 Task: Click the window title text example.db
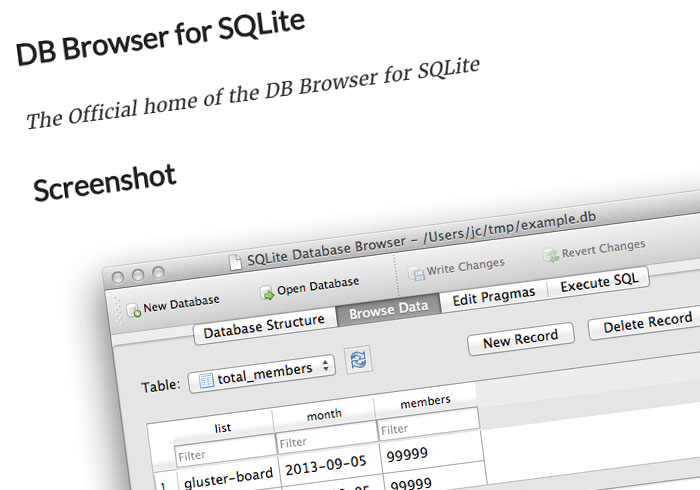558,221
